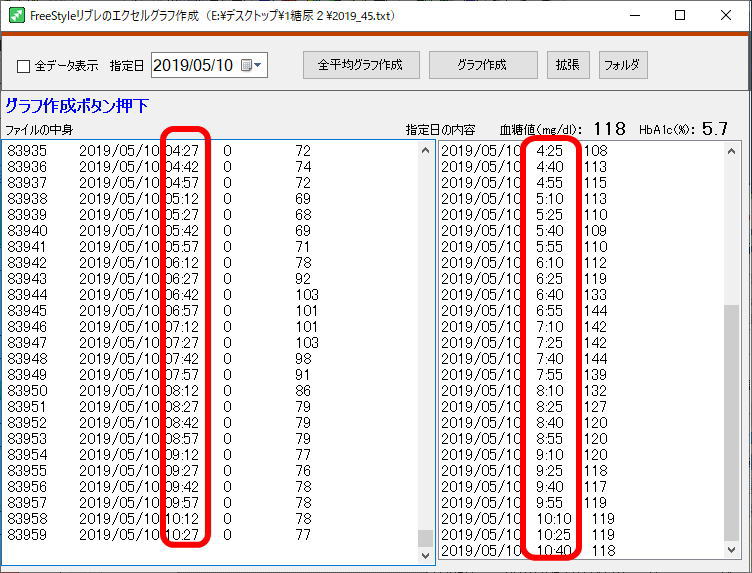Click the 5:40 entry with value 109

(524, 231)
